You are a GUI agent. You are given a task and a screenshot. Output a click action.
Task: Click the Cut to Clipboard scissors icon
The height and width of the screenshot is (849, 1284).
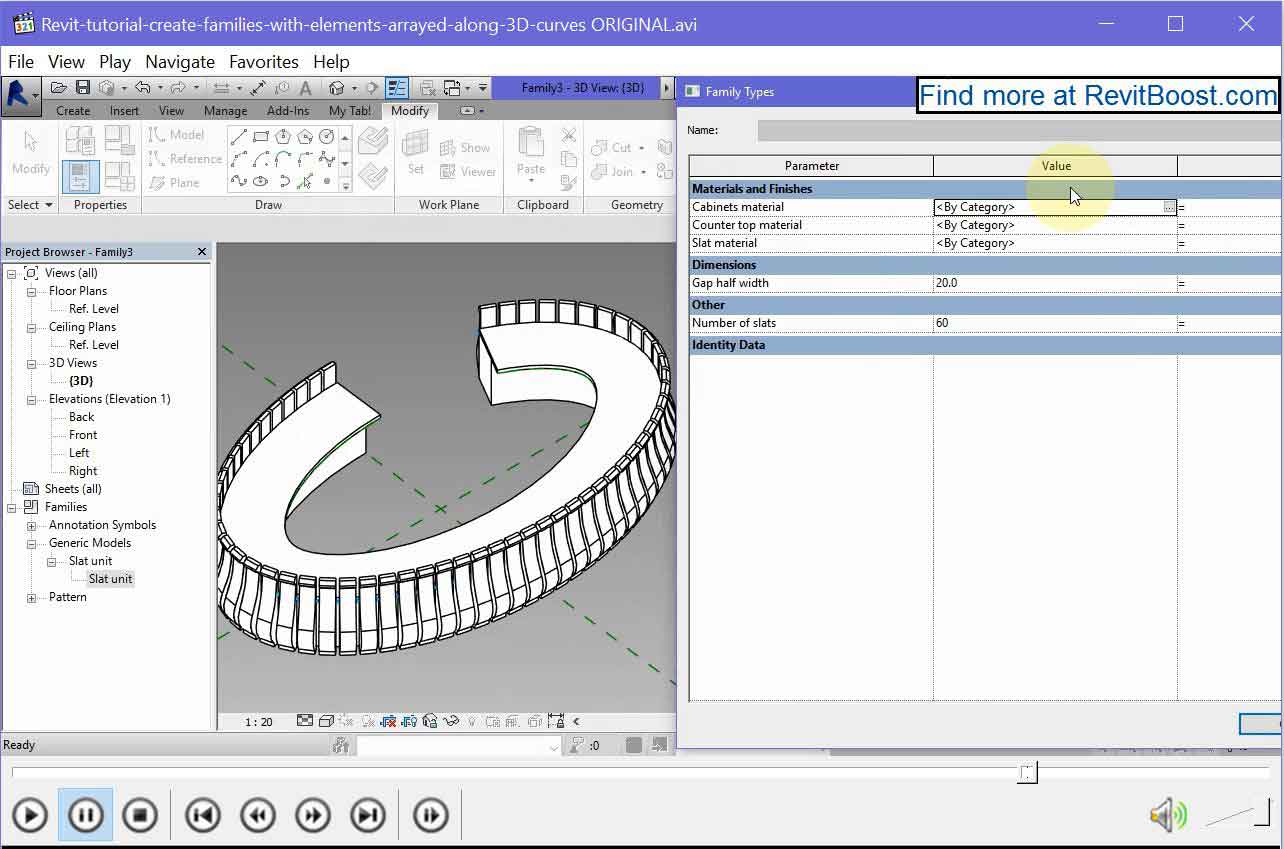[x=569, y=135]
